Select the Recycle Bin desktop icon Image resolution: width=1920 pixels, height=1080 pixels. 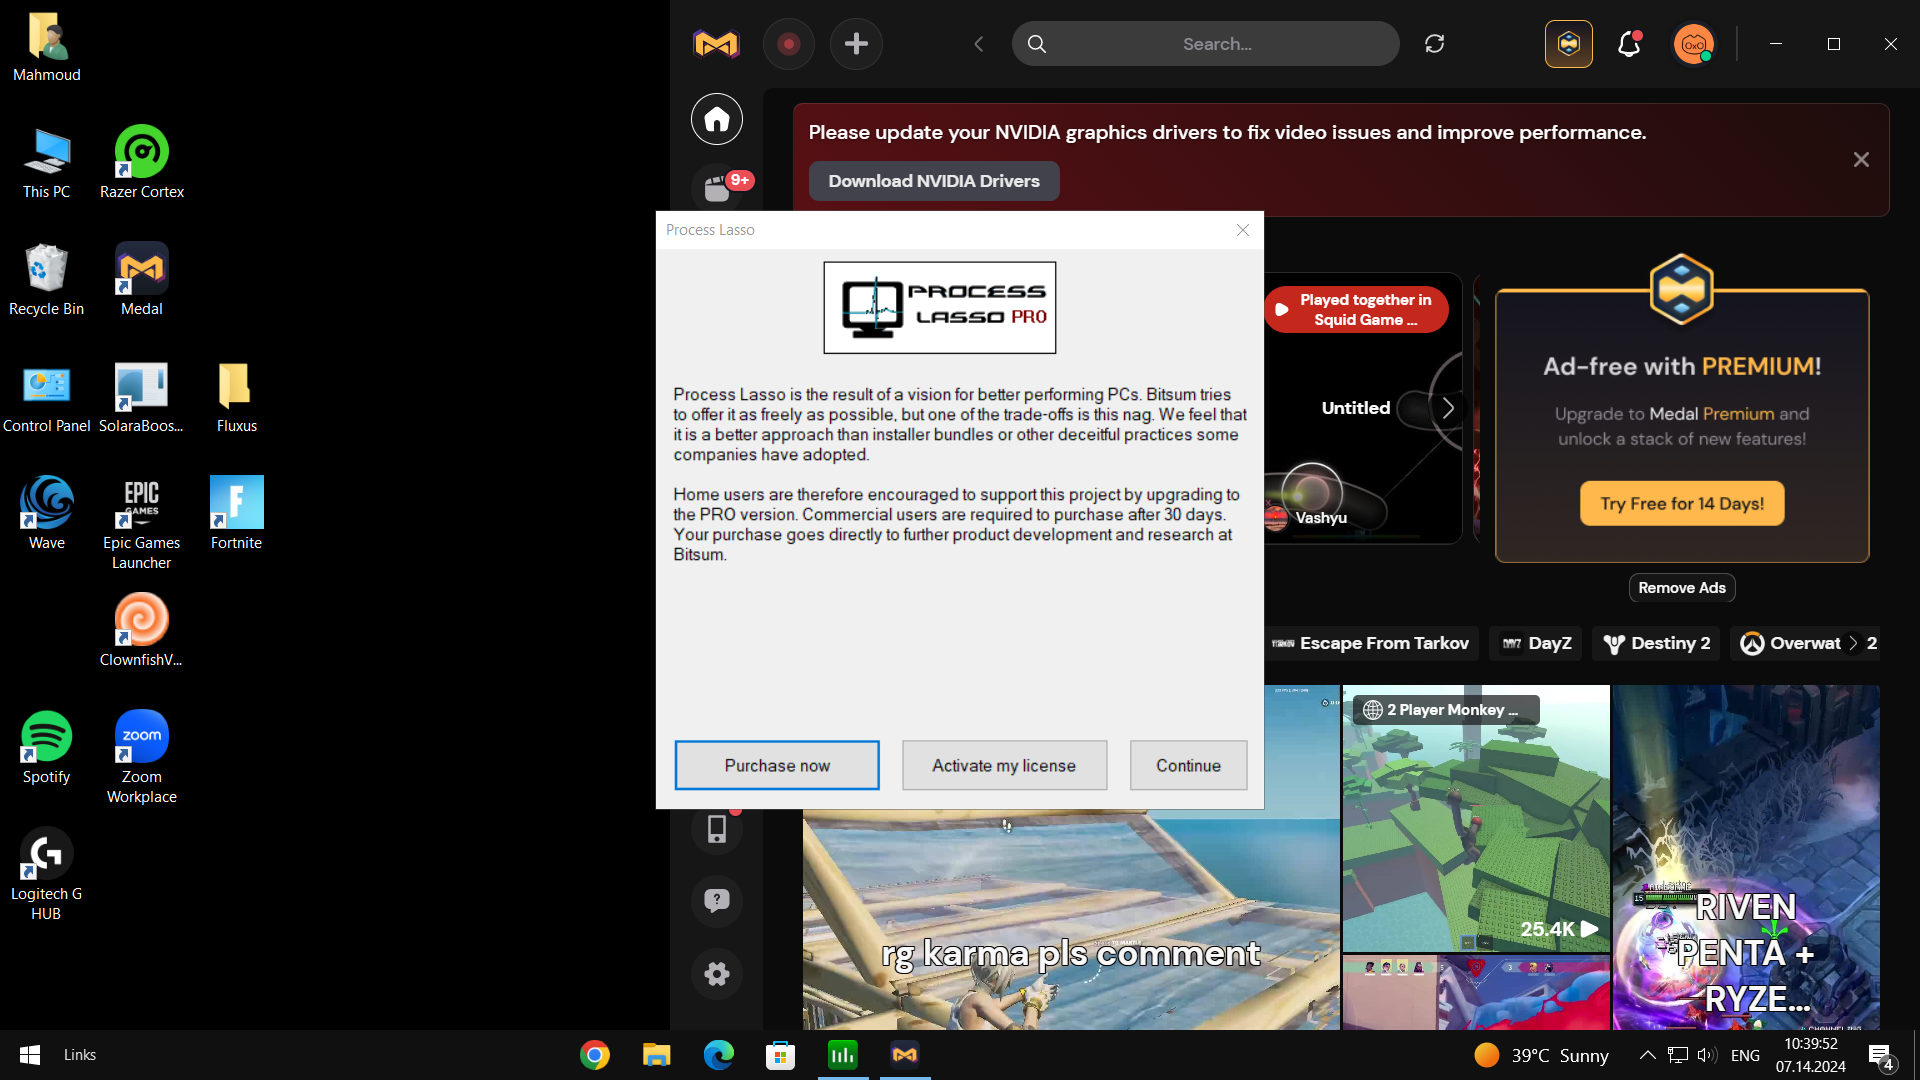(47, 280)
